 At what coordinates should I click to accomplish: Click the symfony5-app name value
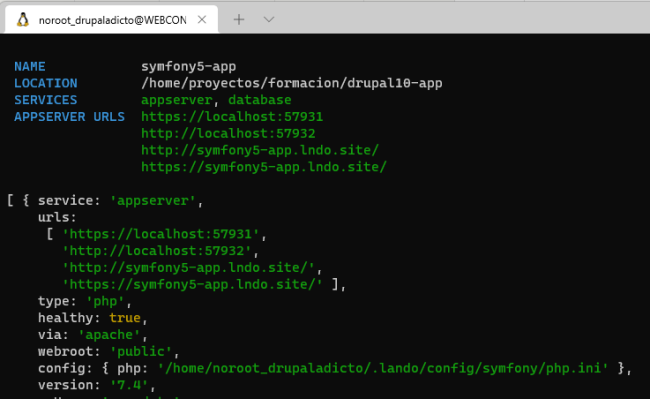click(x=189, y=67)
